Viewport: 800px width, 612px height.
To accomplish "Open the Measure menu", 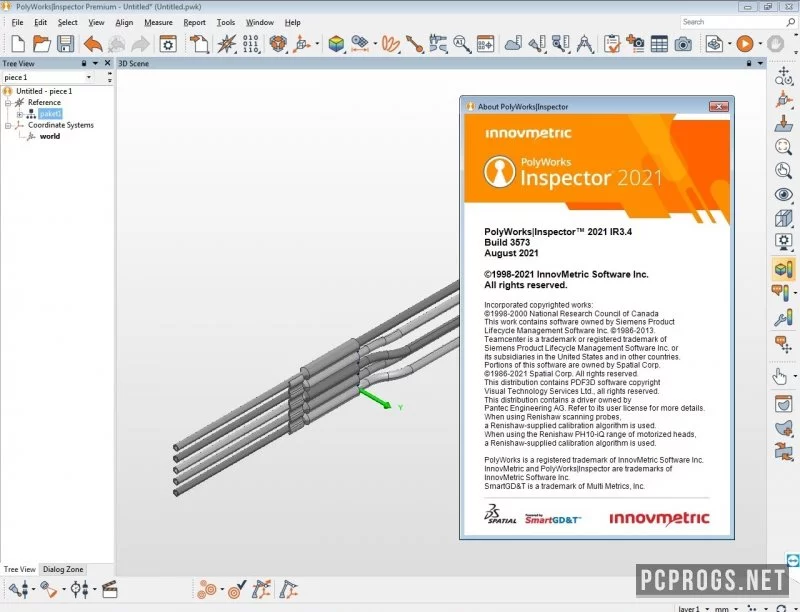I will pyautogui.click(x=158, y=22).
